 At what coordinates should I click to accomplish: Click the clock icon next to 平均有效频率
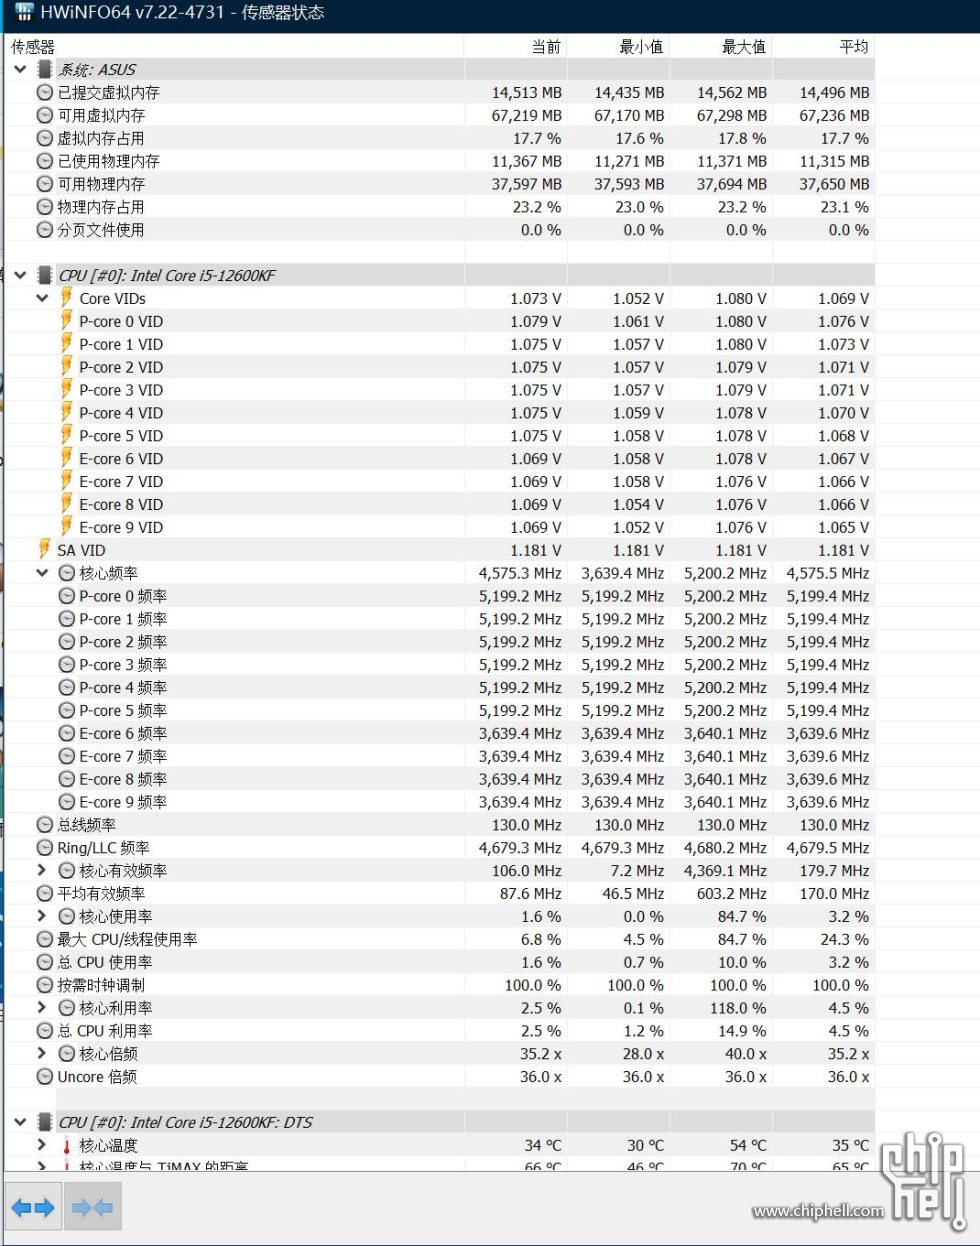pos(44,894)
